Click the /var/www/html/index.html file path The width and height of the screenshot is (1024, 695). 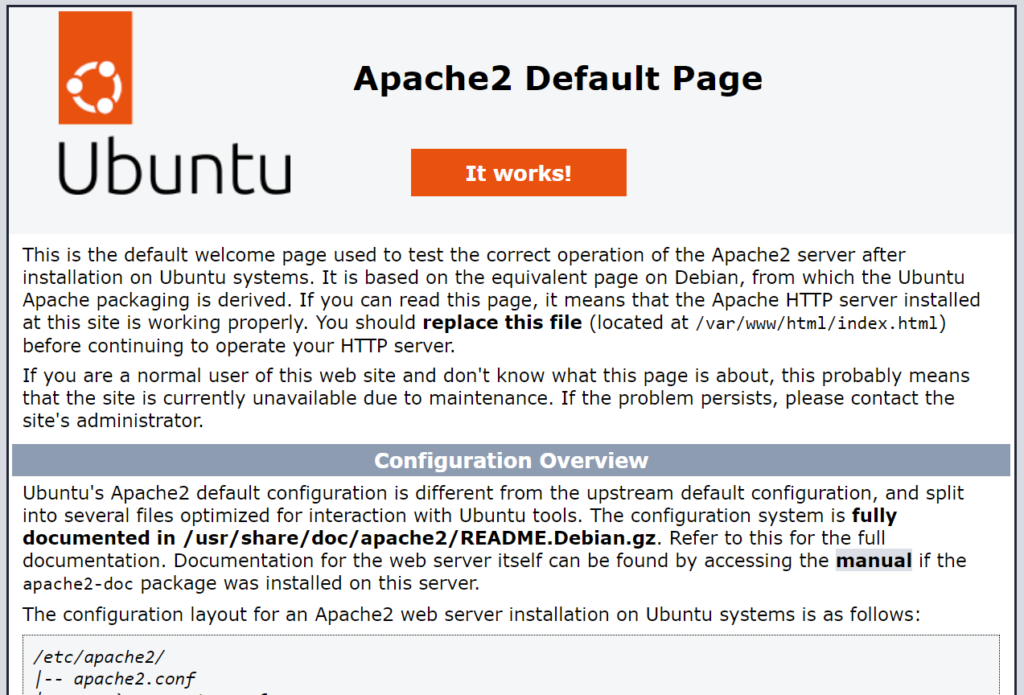tap(820, 323)
